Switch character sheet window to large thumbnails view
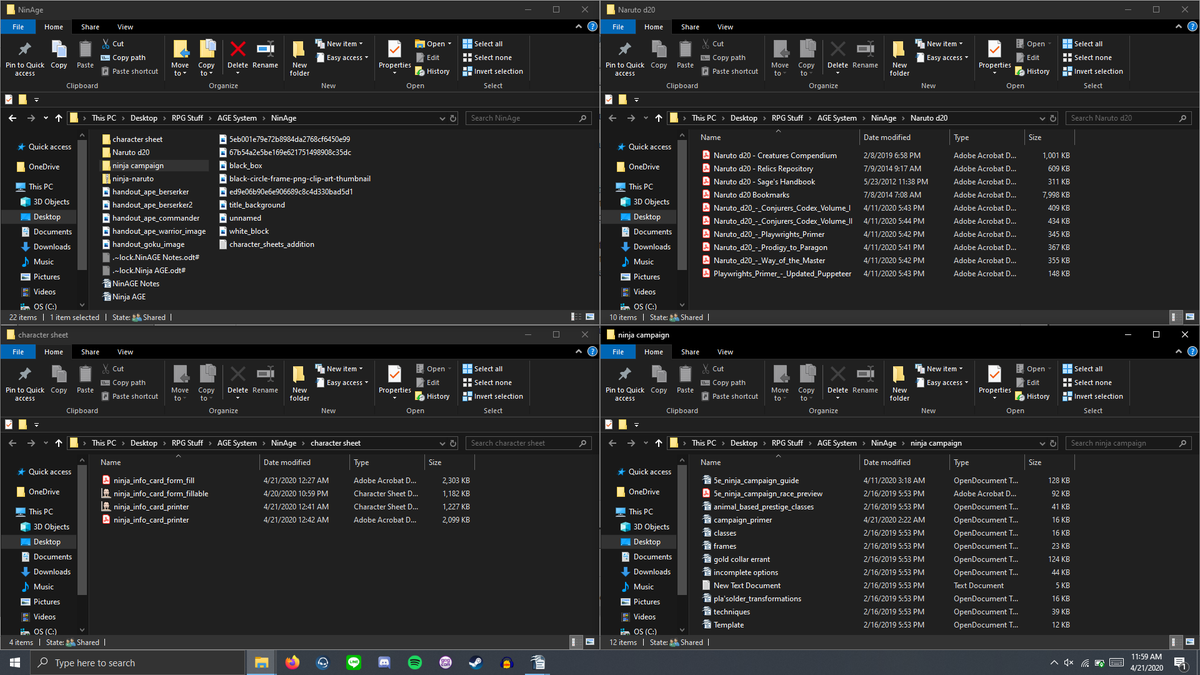The image size is (1200, 675). [x=589, y=642]
